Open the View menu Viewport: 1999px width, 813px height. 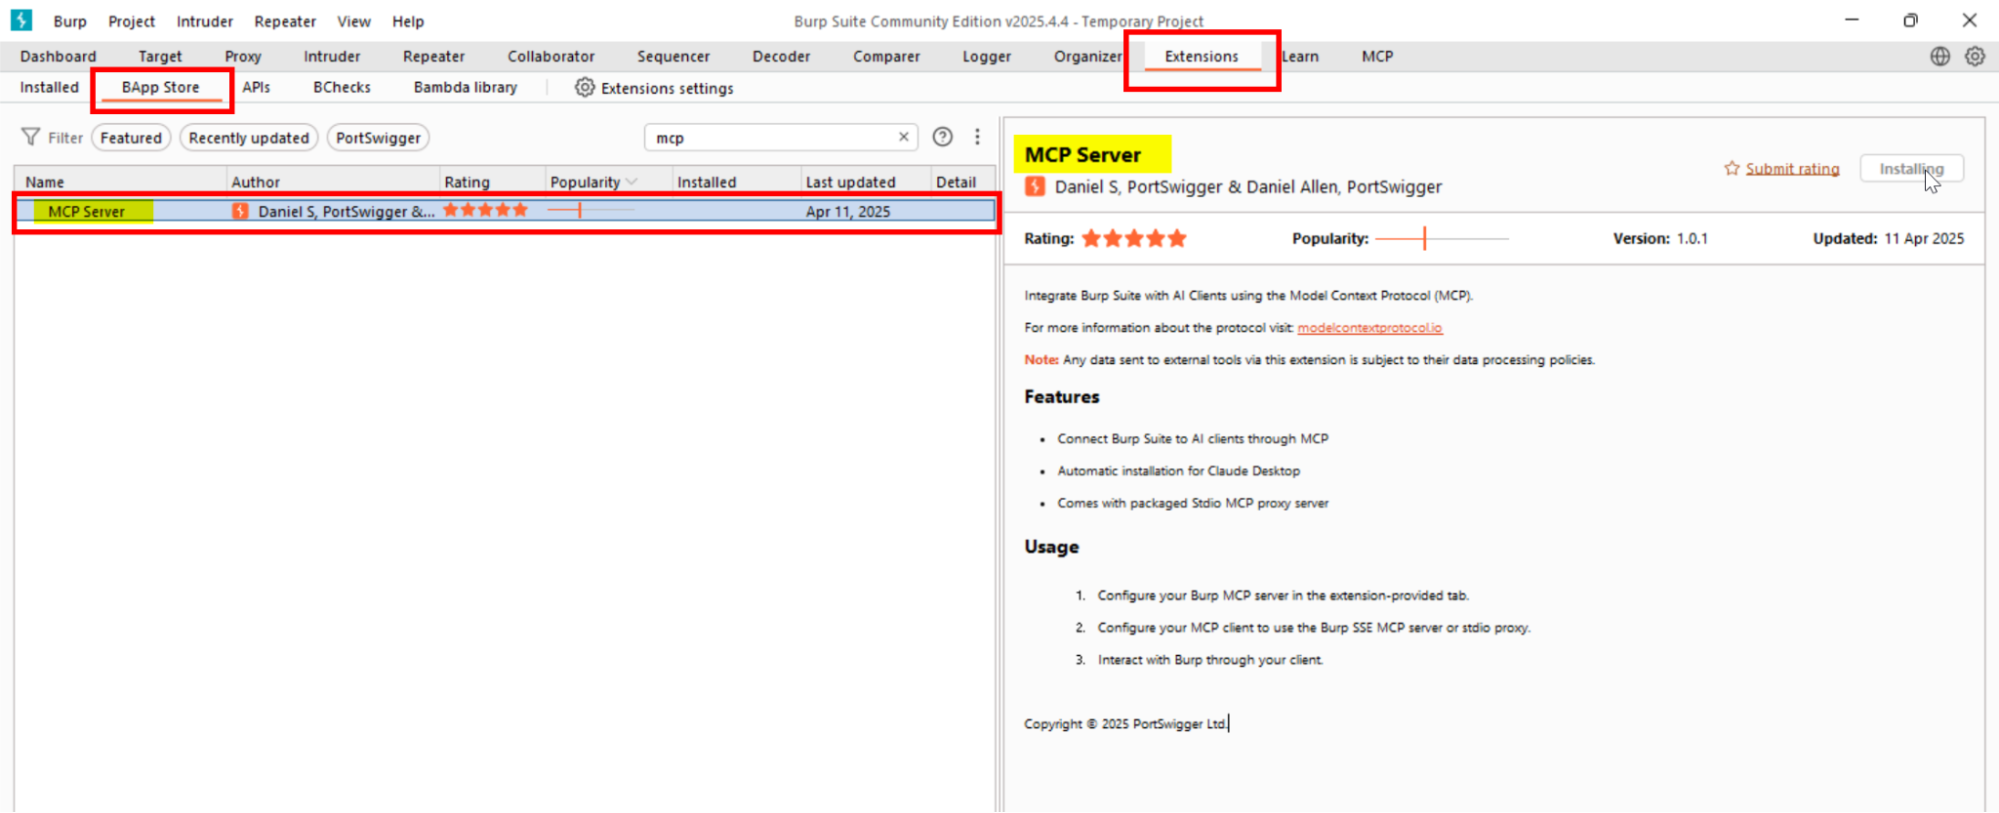pos(354,21)
